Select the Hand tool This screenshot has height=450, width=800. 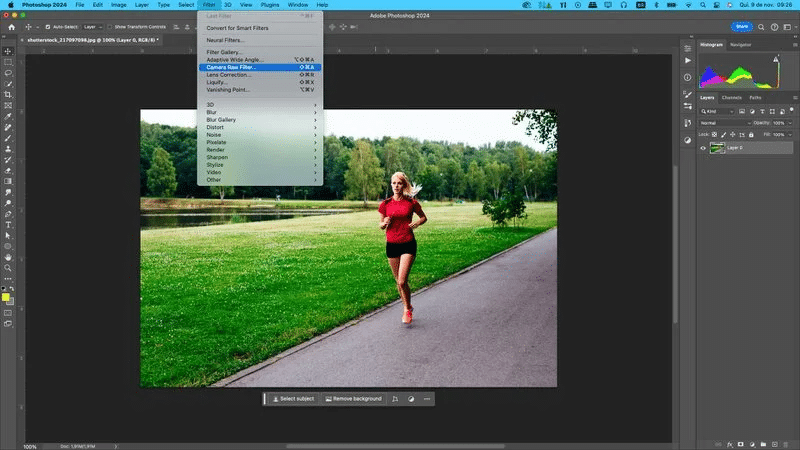tap(8, 257)
